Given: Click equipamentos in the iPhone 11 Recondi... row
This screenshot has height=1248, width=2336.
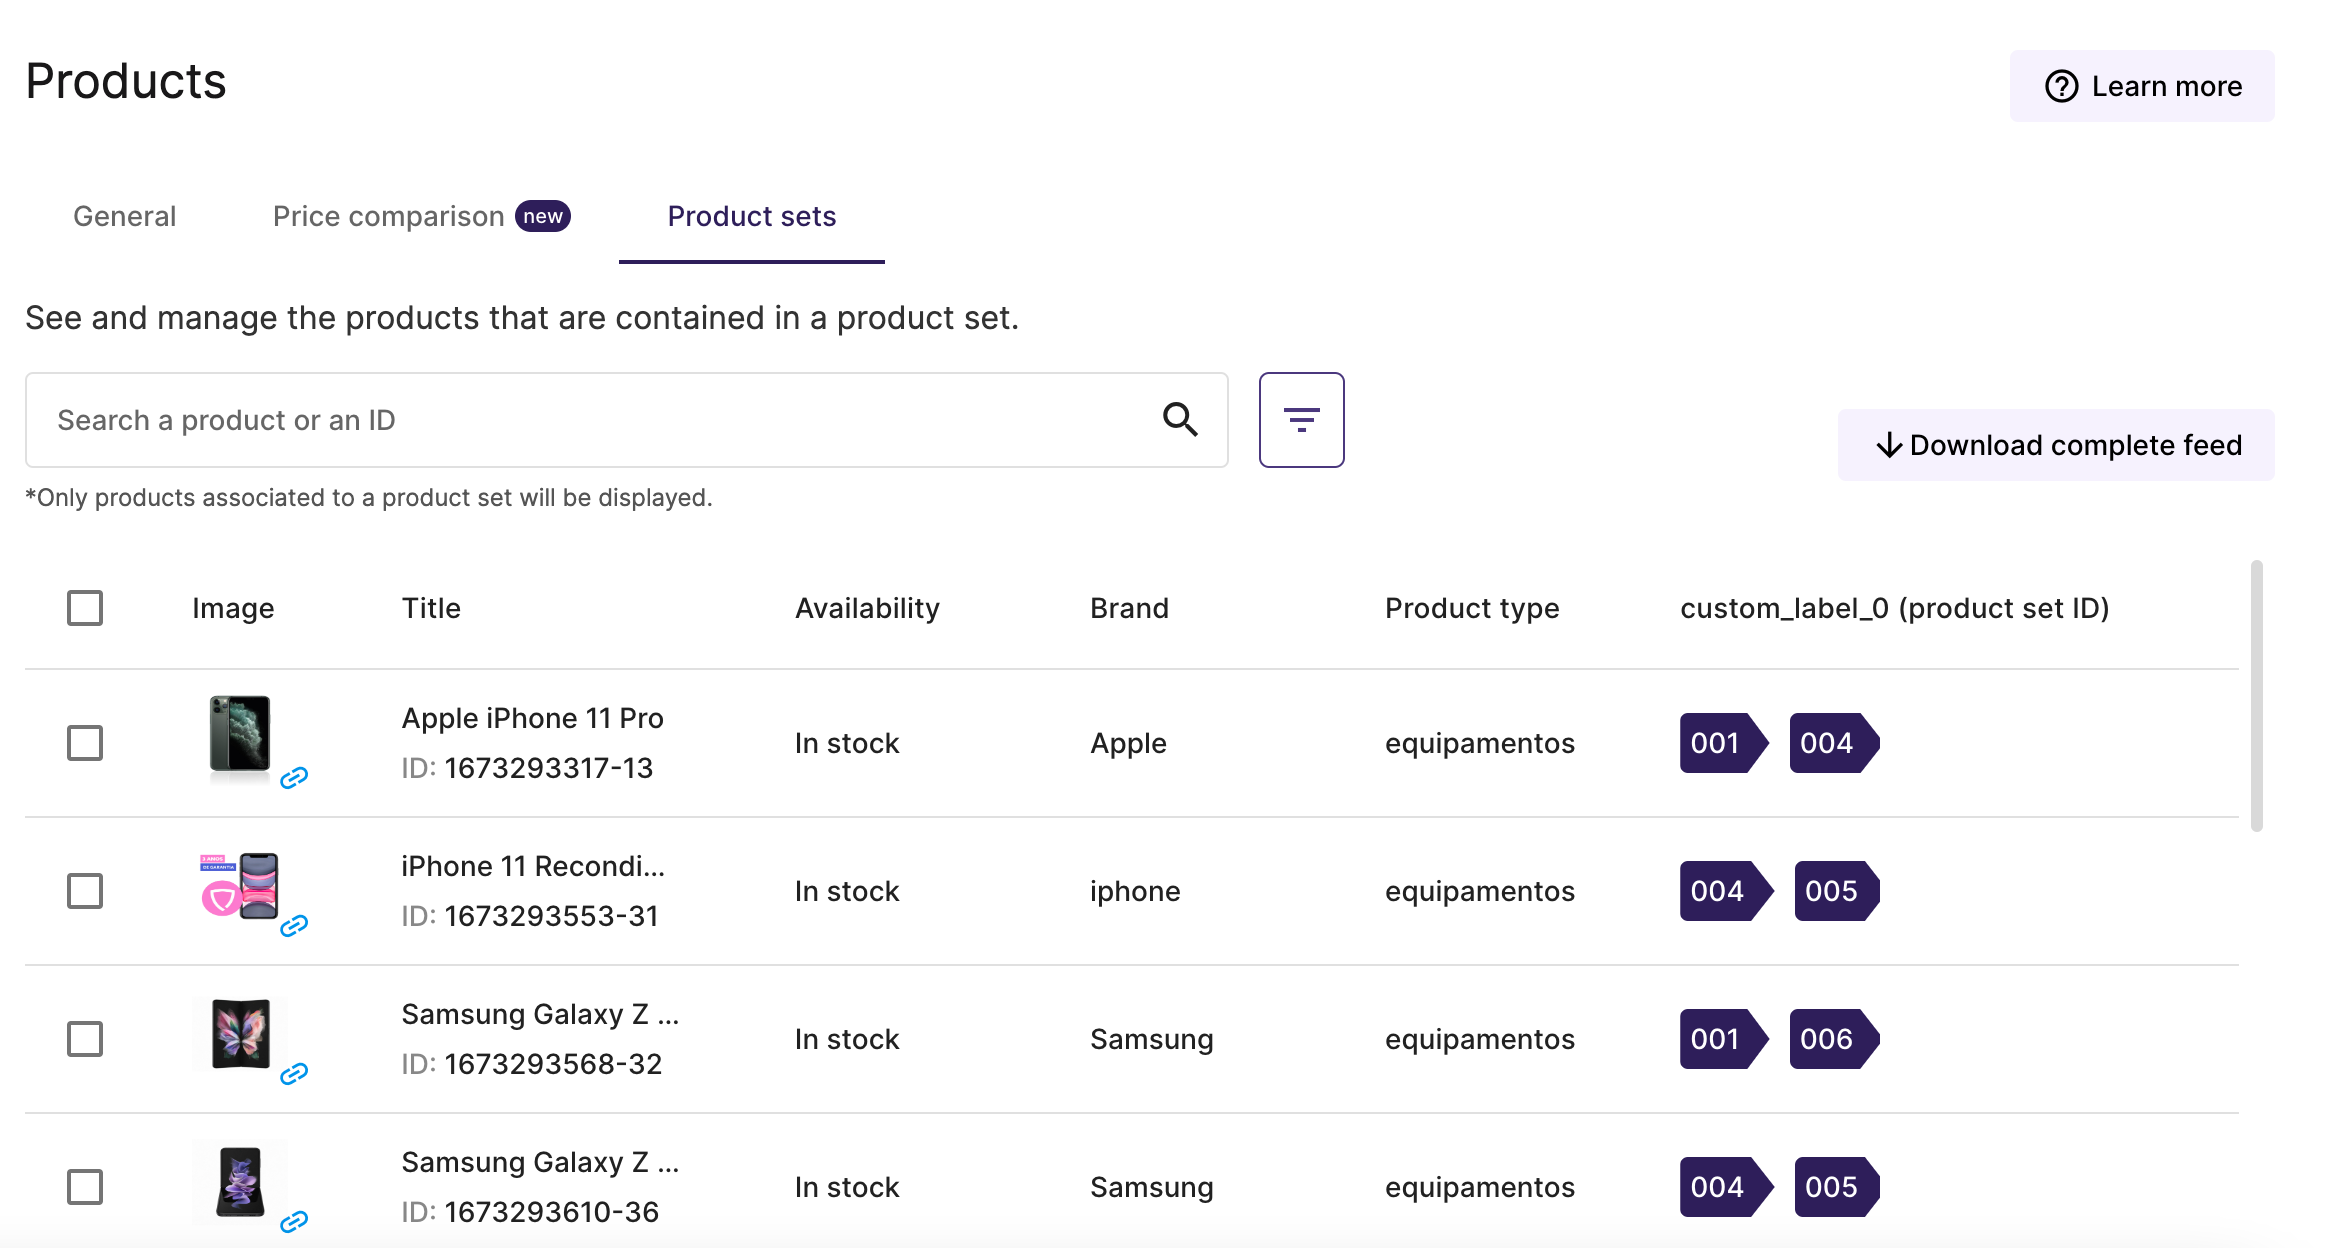Looking at the screenshot, I should (x=1480, y=891).
